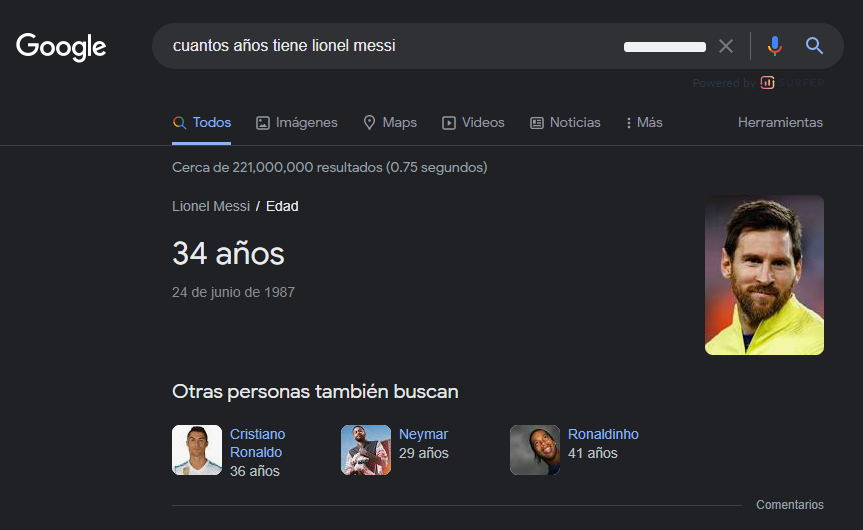This screenshot has width=863, height=530.
Task: Click the Maps tab location pin icon
Action: tap(369, 122)
